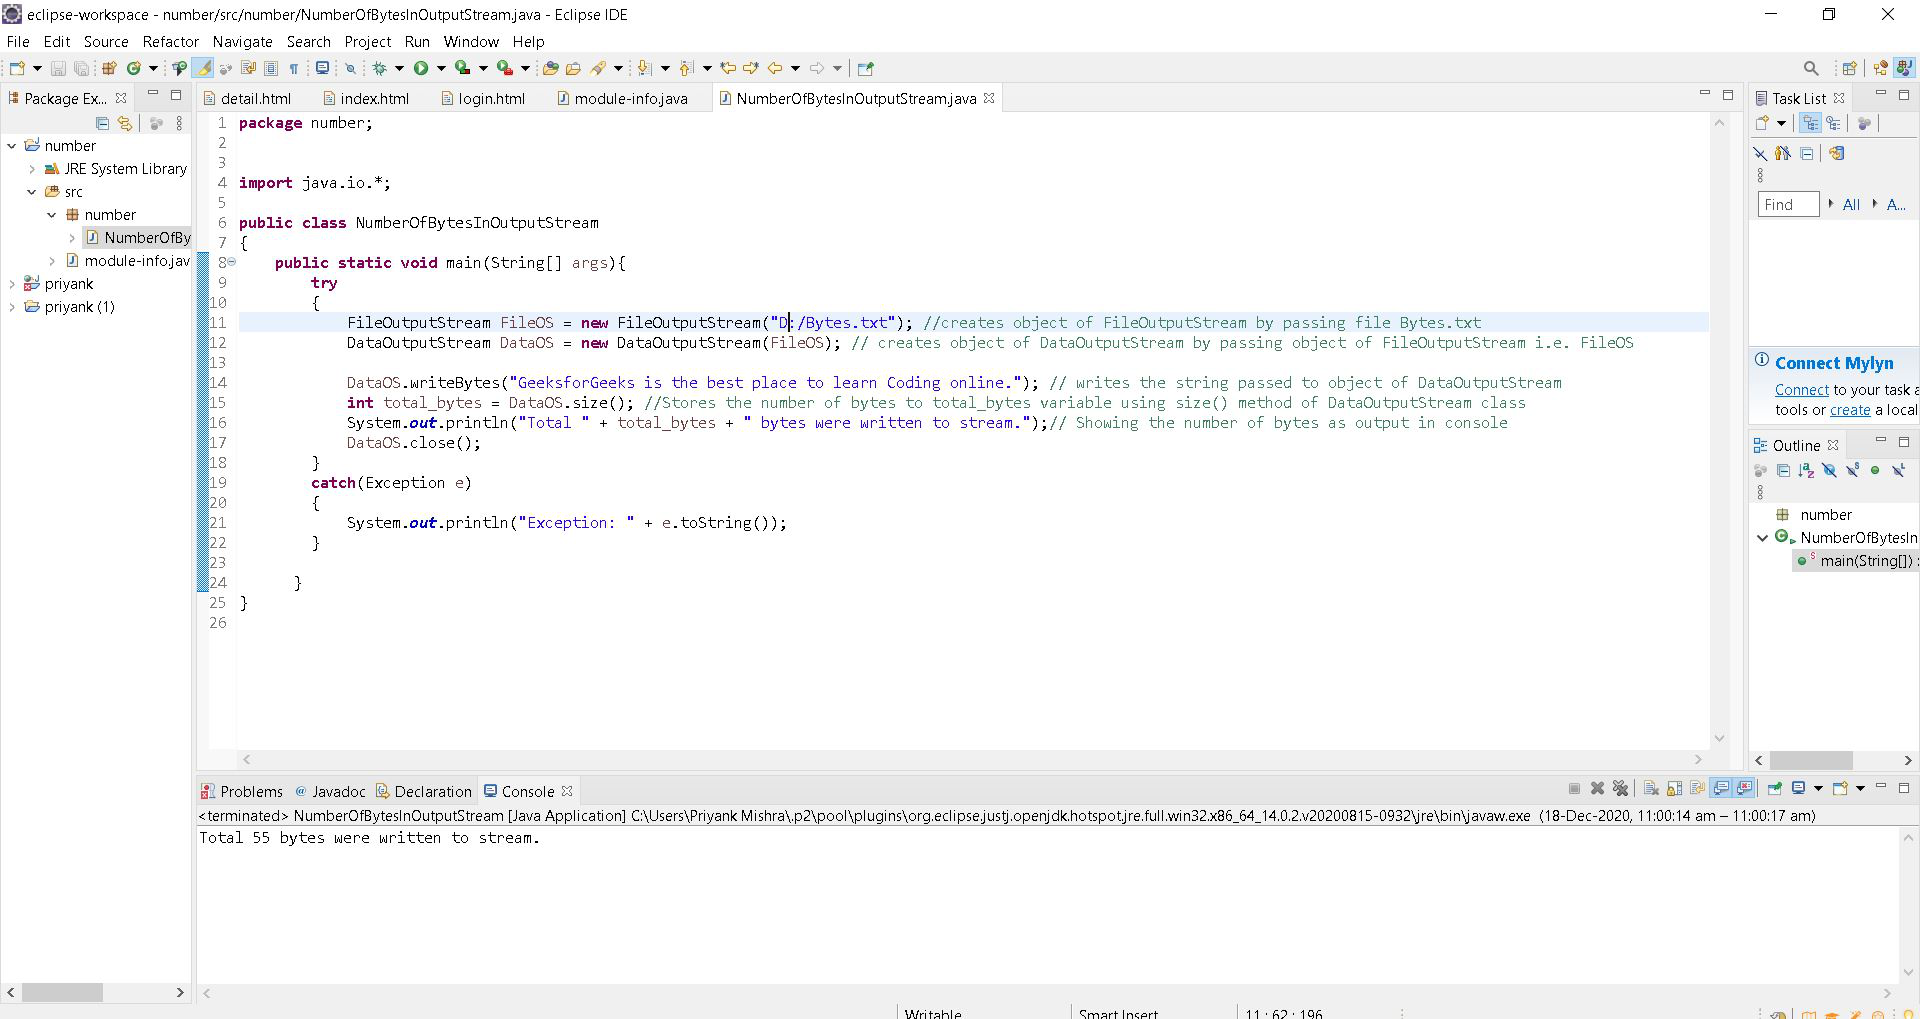1920x1019 pixels.
Task: Expand the priyank (1) project
Action: [x=12, y=307]
